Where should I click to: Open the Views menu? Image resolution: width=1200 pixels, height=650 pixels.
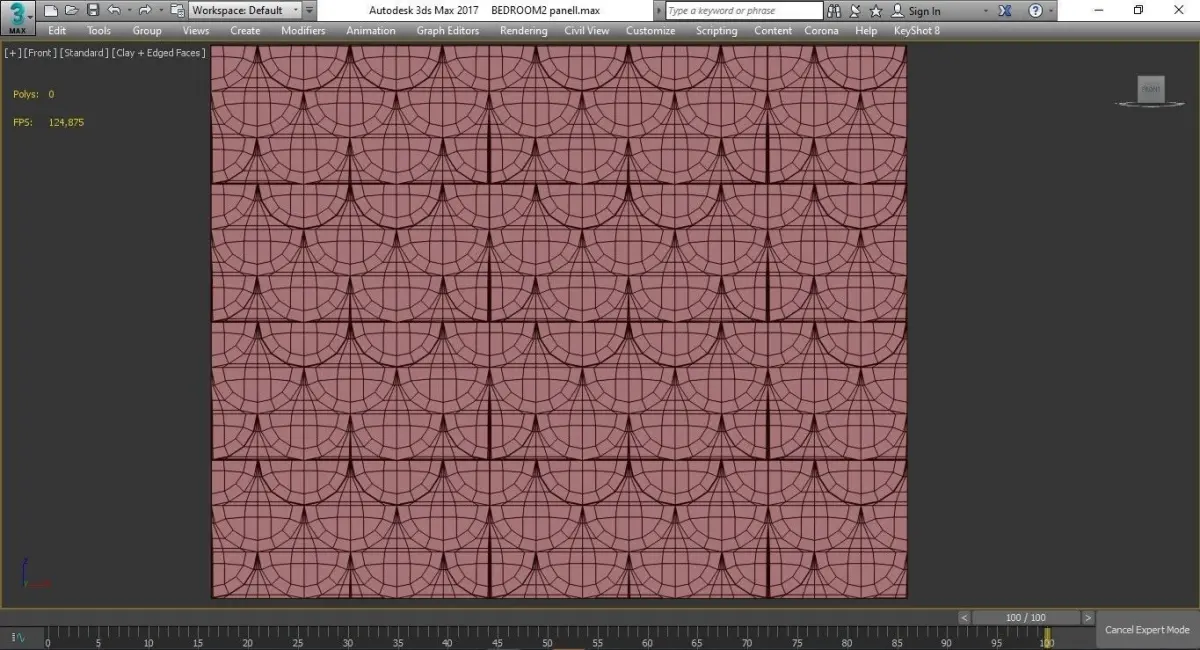pyautogui.click(x=196, y=31)
